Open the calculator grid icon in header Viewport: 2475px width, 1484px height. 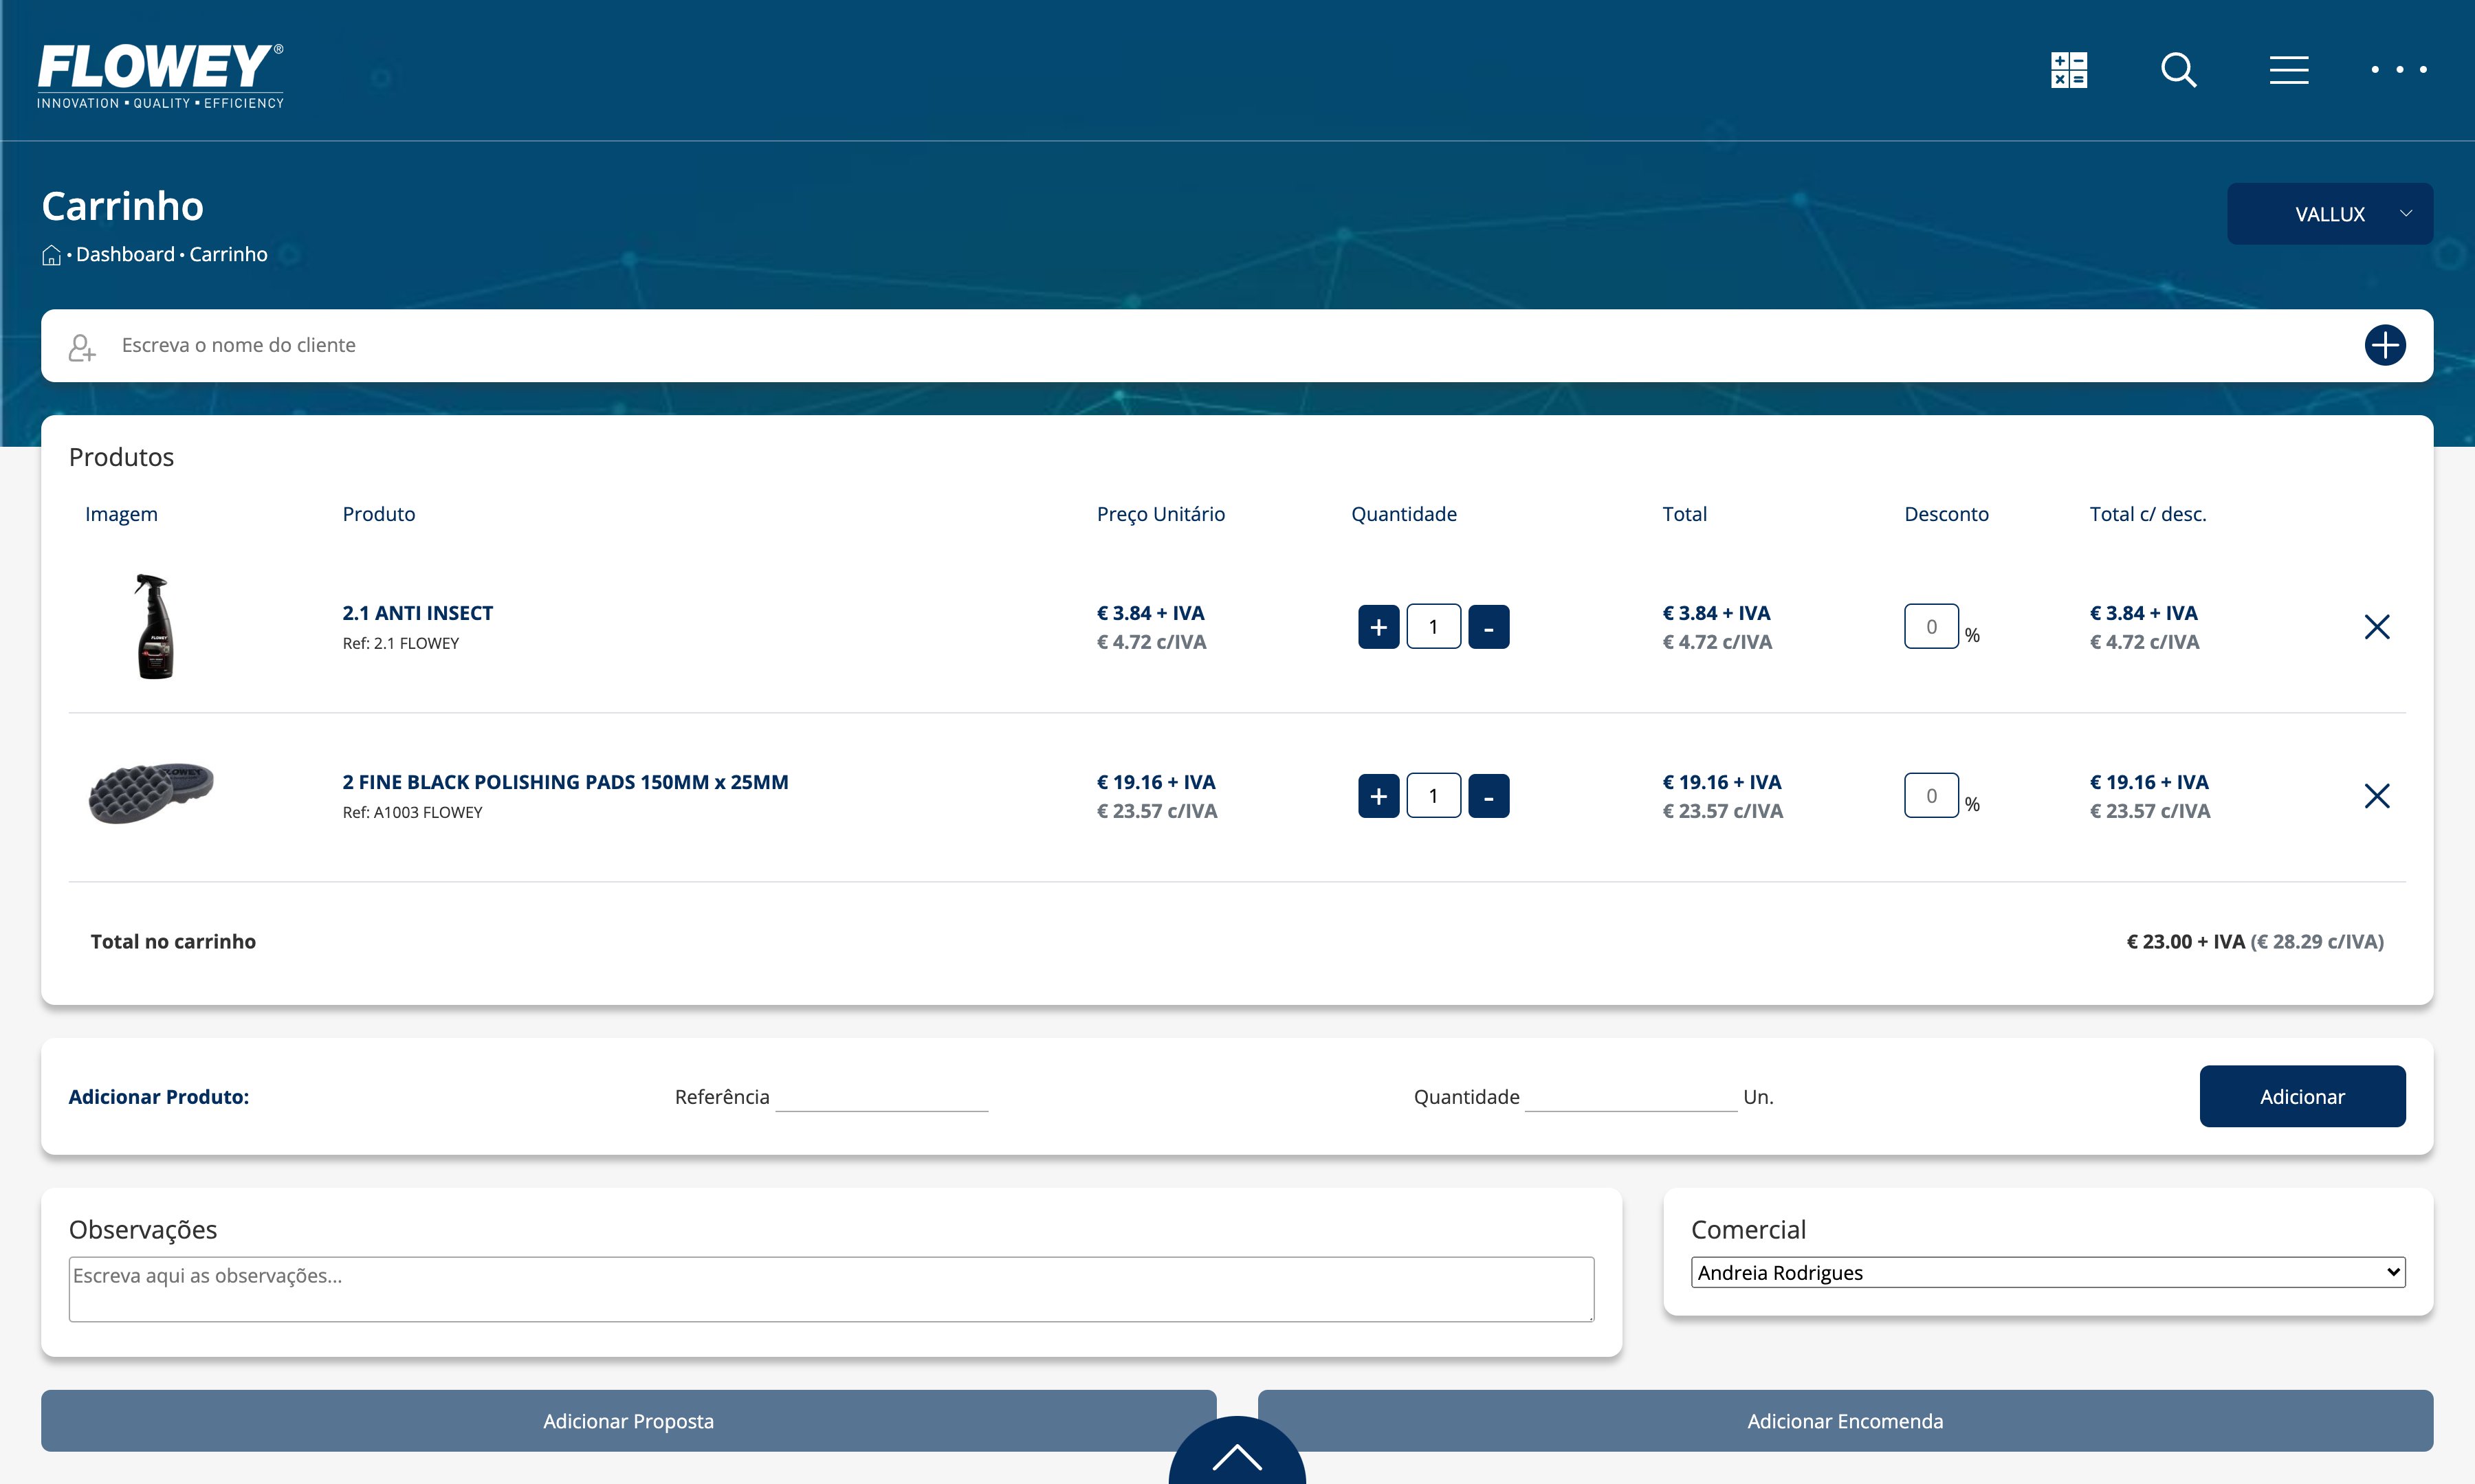coord(2068,70)
